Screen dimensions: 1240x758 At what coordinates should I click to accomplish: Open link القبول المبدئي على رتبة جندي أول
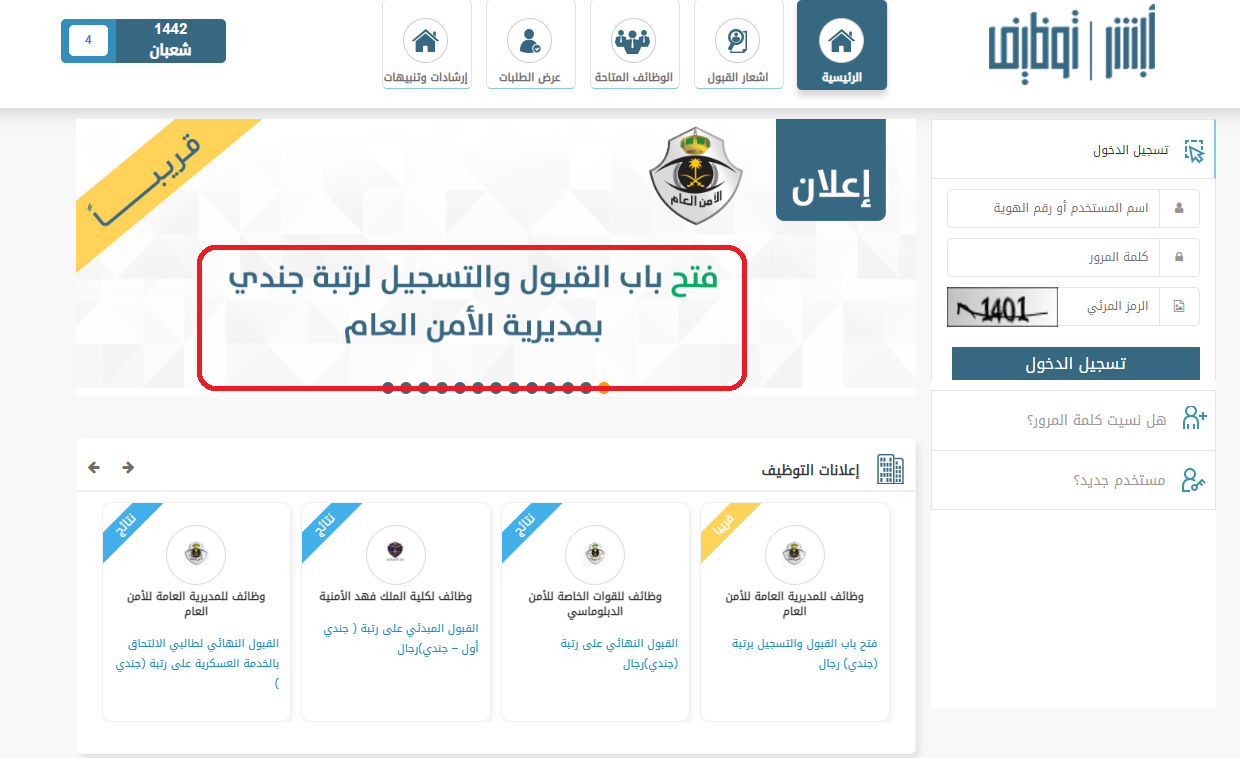coord(401,639)
